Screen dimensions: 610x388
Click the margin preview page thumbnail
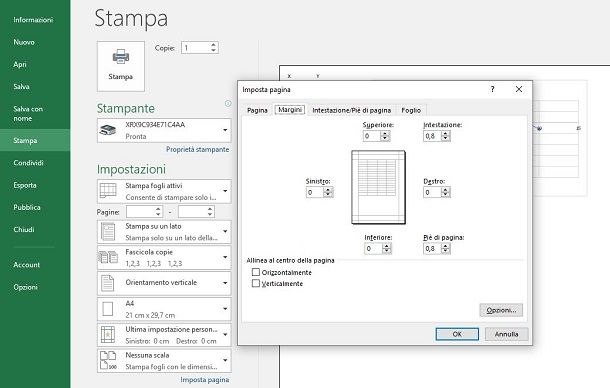pyautogui.click(x=378, y=187)
